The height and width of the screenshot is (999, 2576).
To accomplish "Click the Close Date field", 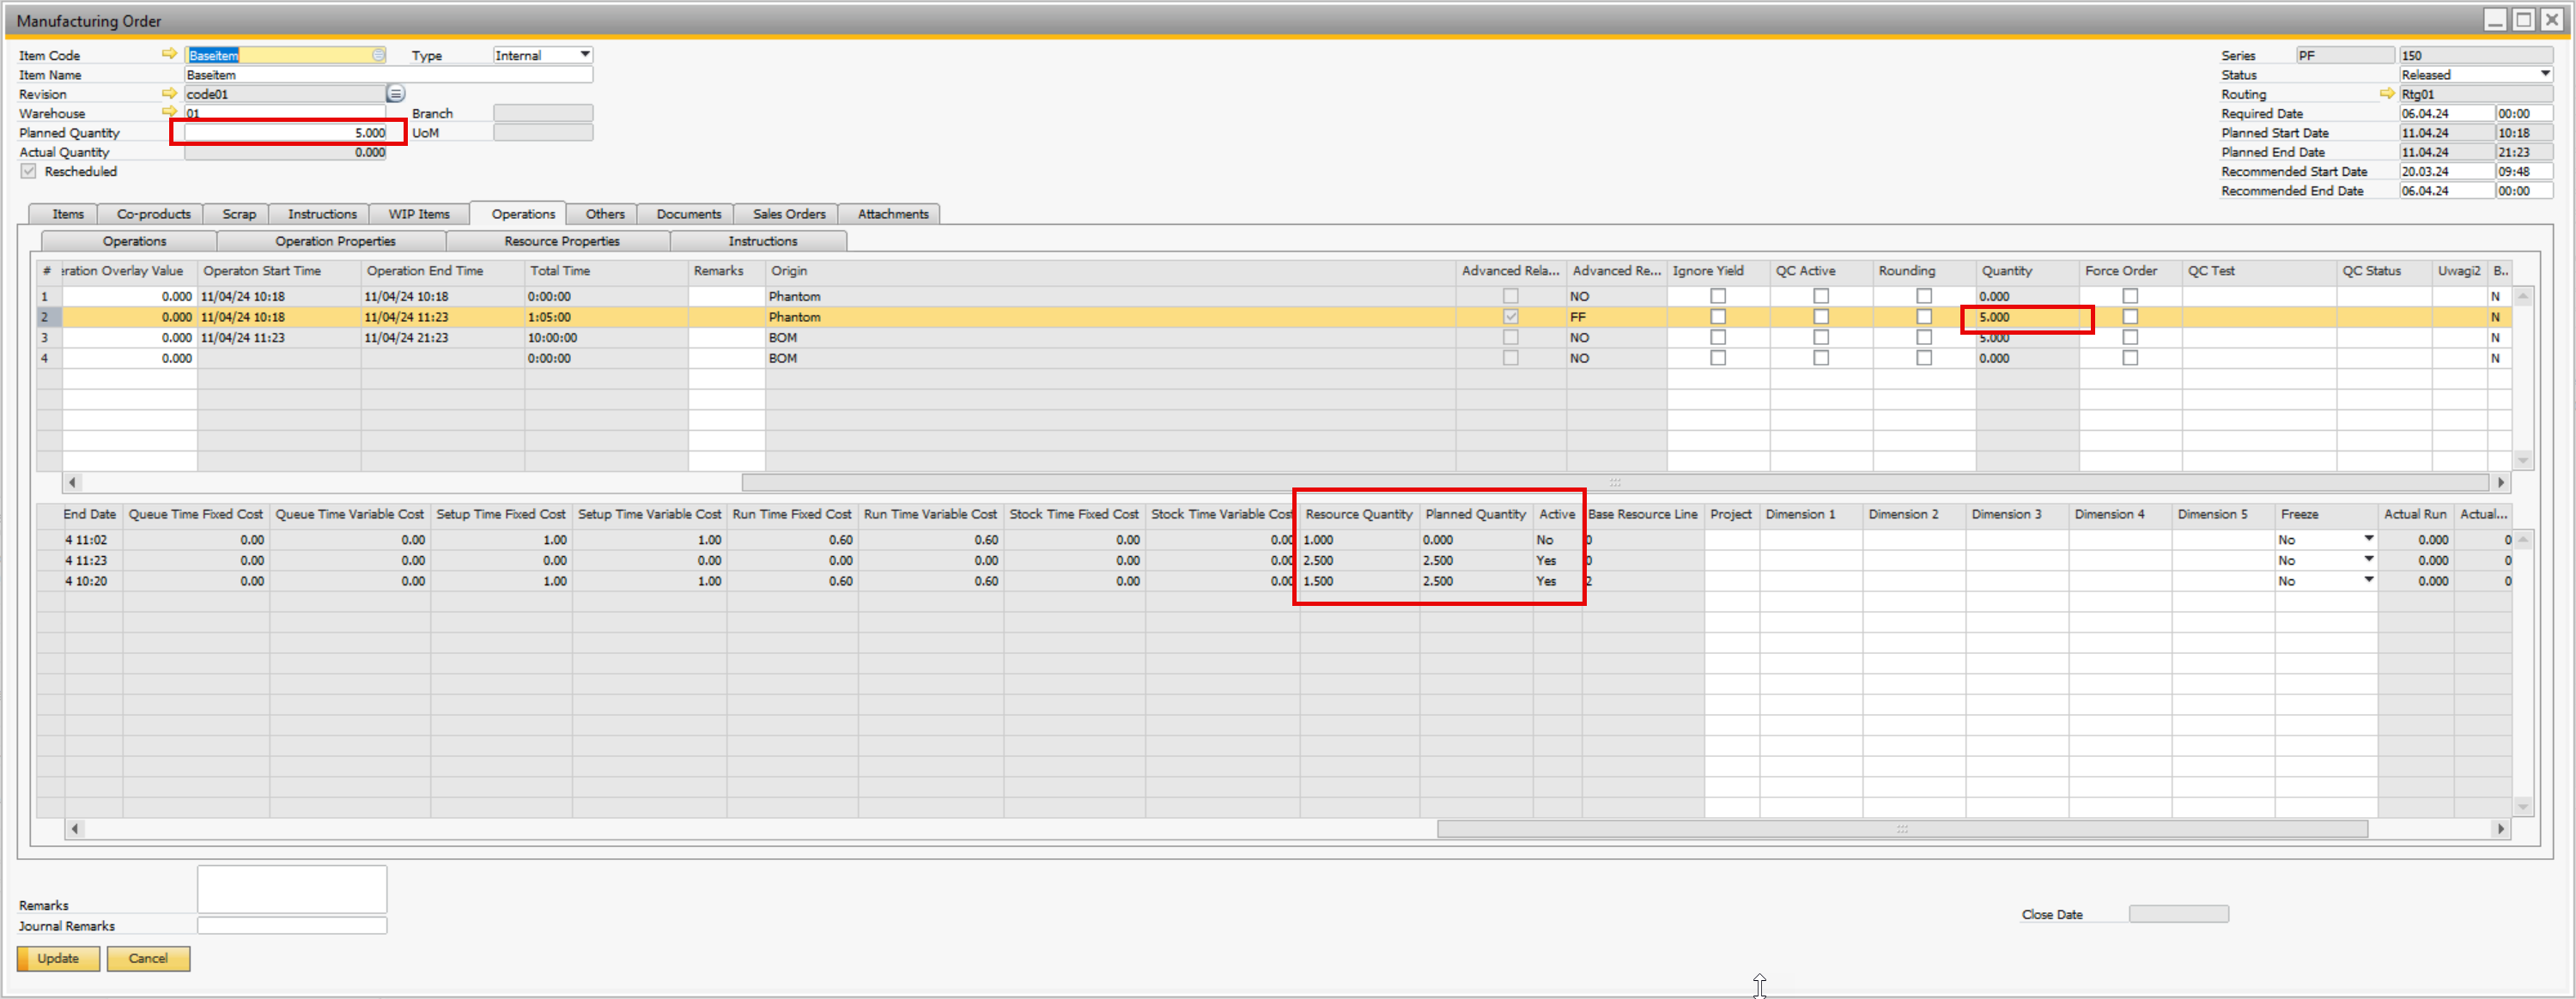I will click(x=2178, y=913).
